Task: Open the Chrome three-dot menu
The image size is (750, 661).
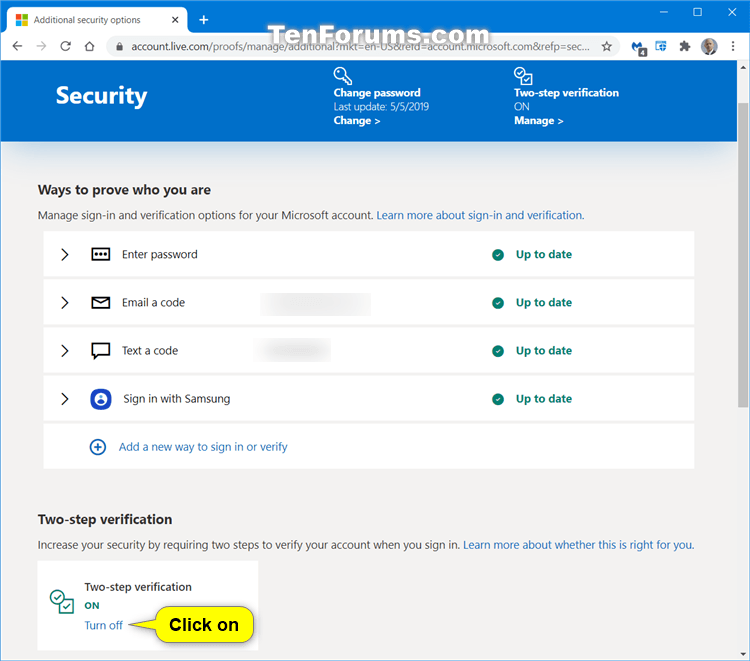Action: (x=733, y=46)
